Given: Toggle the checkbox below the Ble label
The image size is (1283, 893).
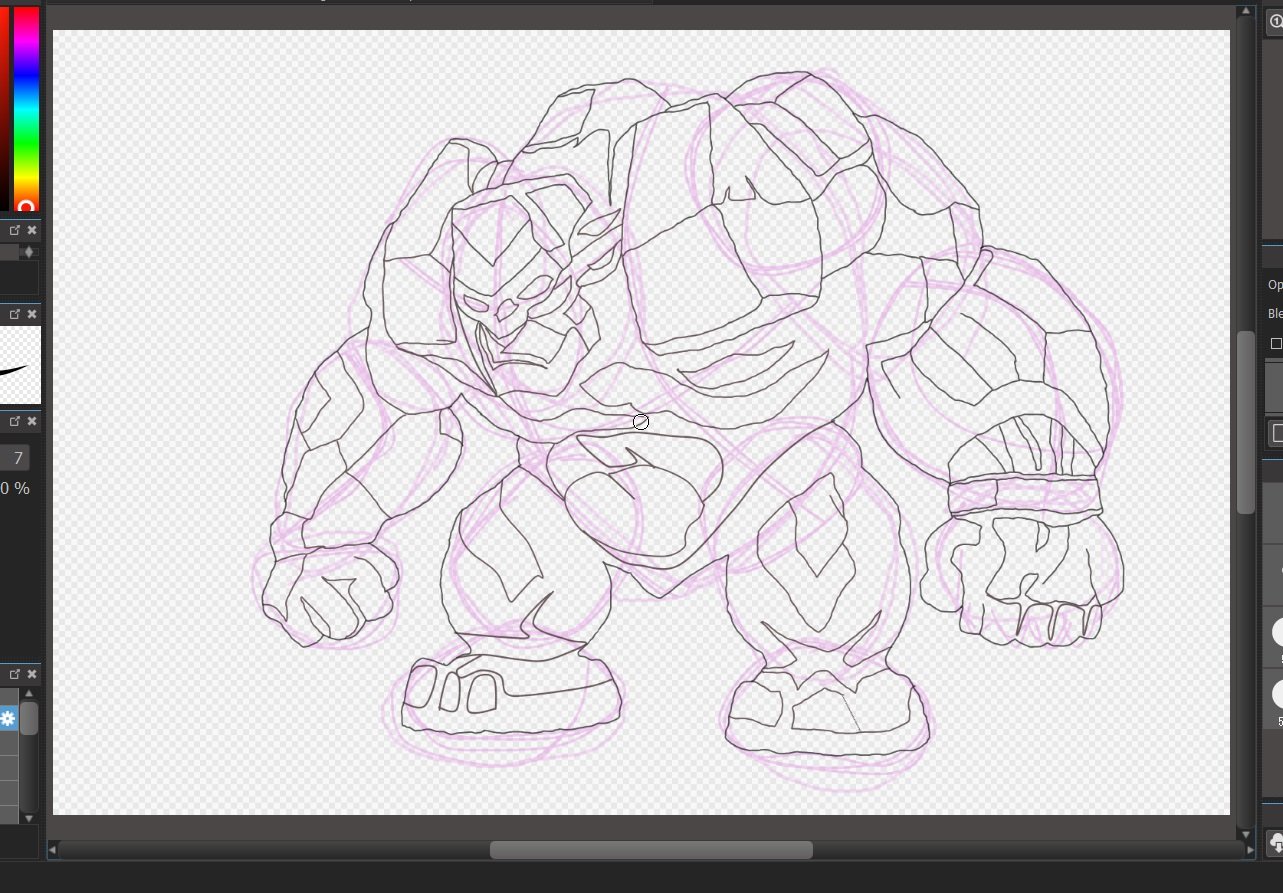Looking at the screenshot, I should tap(1276, 343).
